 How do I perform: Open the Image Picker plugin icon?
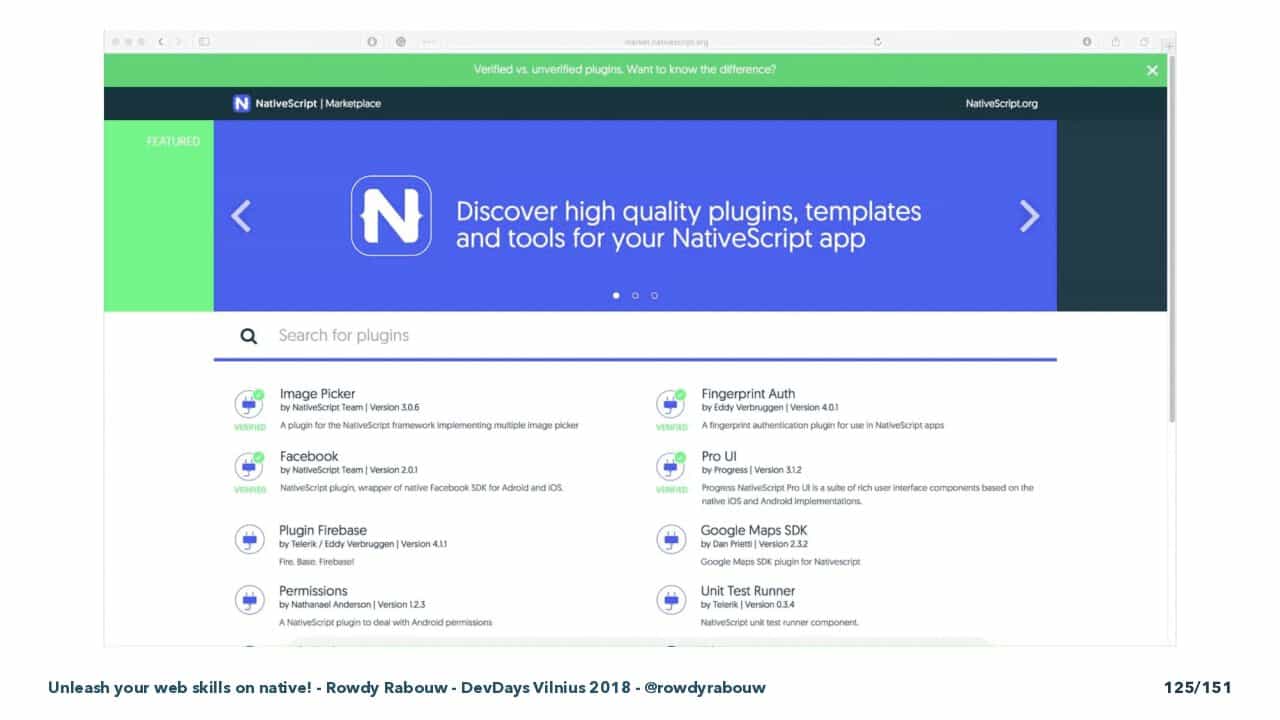point(249,404)
